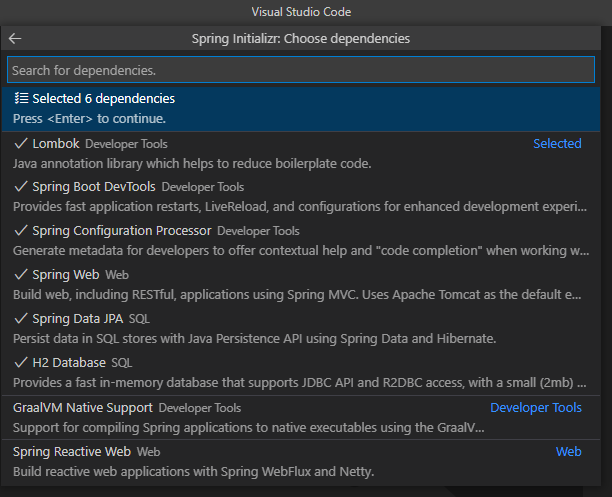Screen dimensions: 612x497
Task: Click the H2 Database dependency name
Action: click(x=68, y=362)
